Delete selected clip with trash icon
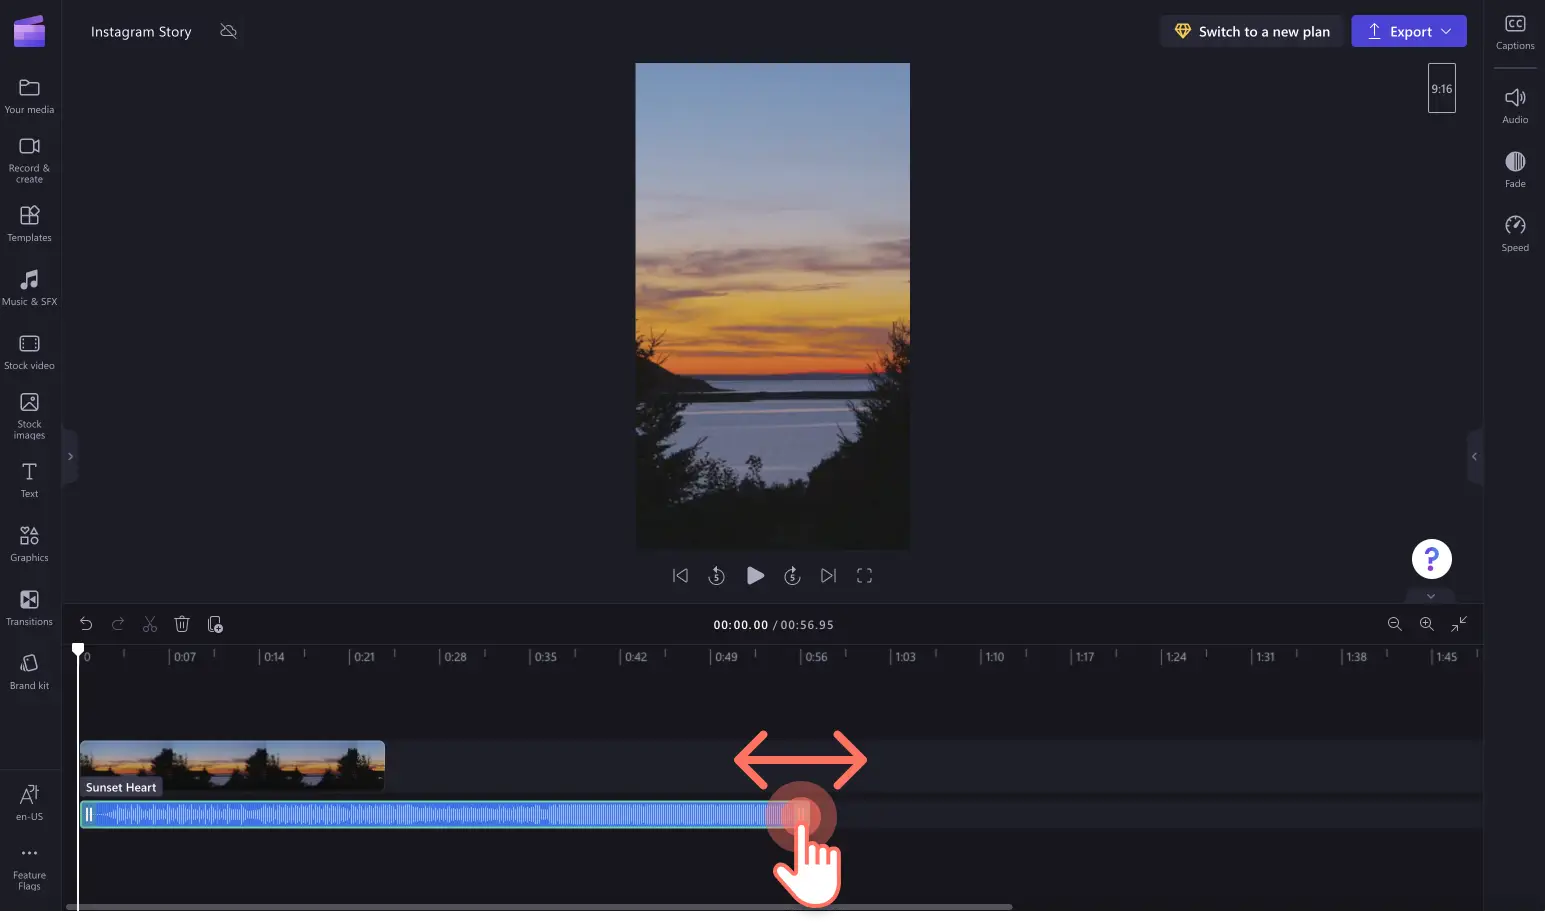Screen dimensions: 1545x924 (182, 624)
